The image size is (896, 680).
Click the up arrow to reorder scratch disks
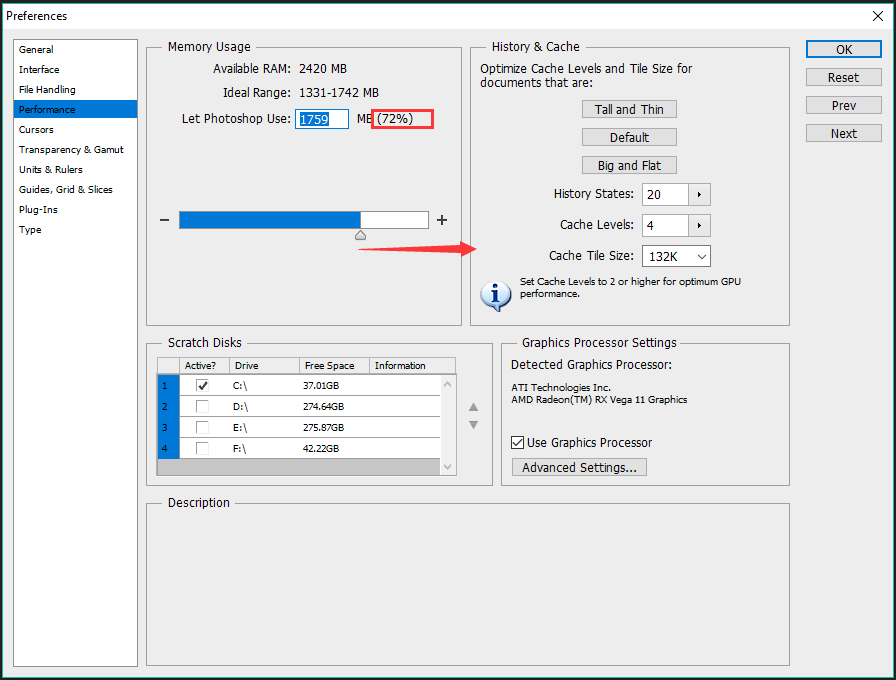pyautogui.click(x=473, y=406)
